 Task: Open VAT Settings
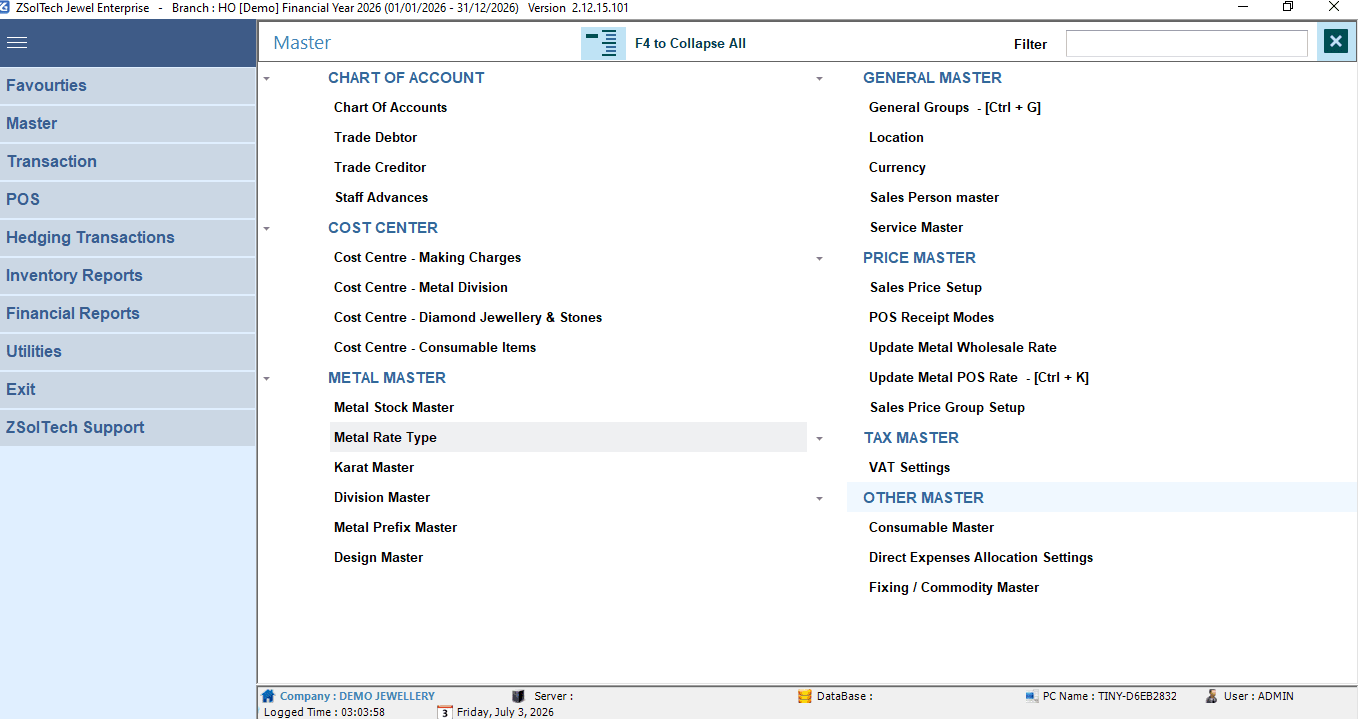(x=909, y=467)
